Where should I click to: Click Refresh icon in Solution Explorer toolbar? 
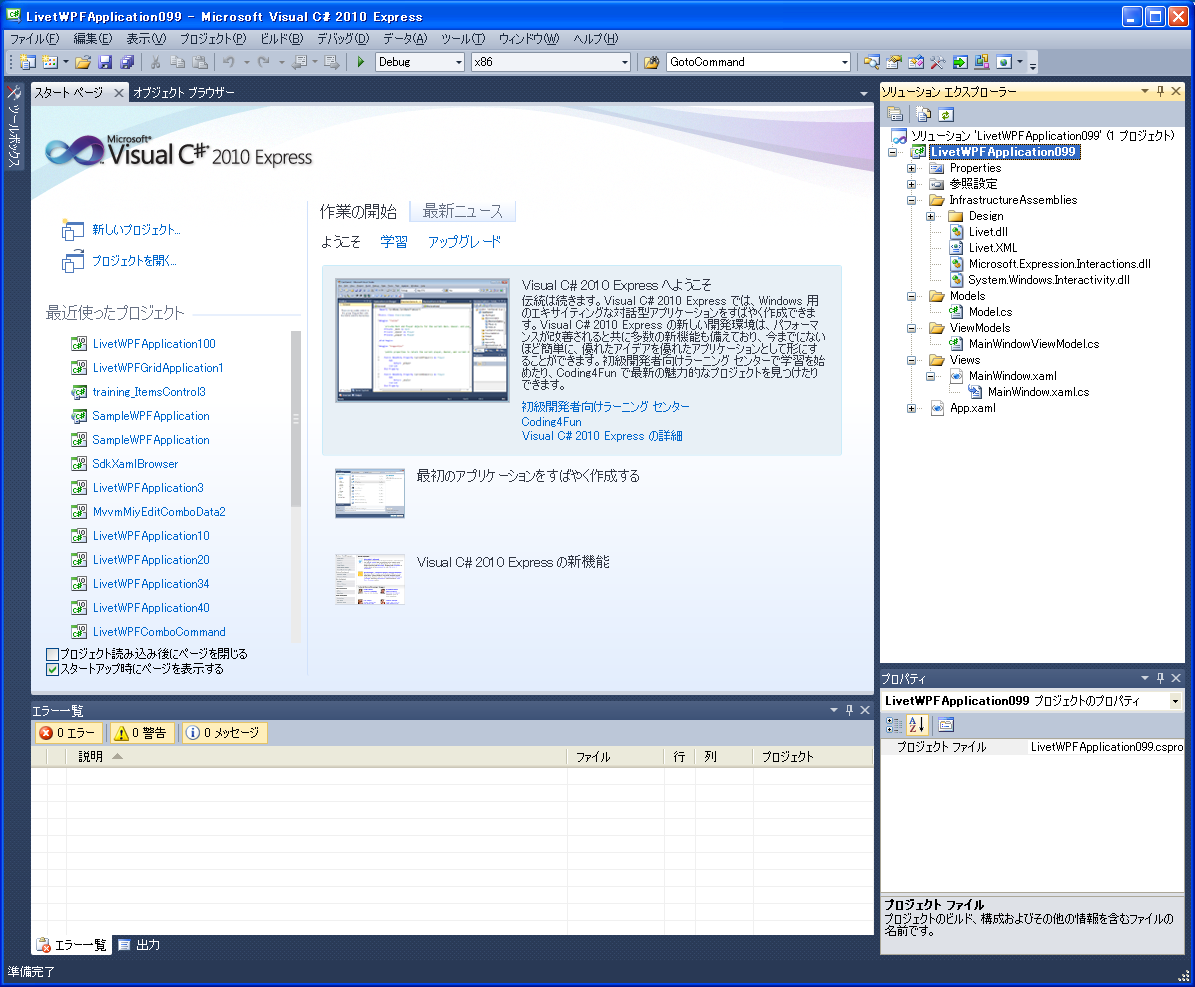click(946, 114)
